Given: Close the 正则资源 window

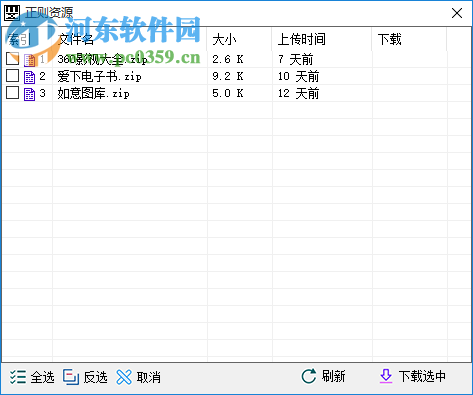Looking at the screenshot, I should [x=457, y=13].
